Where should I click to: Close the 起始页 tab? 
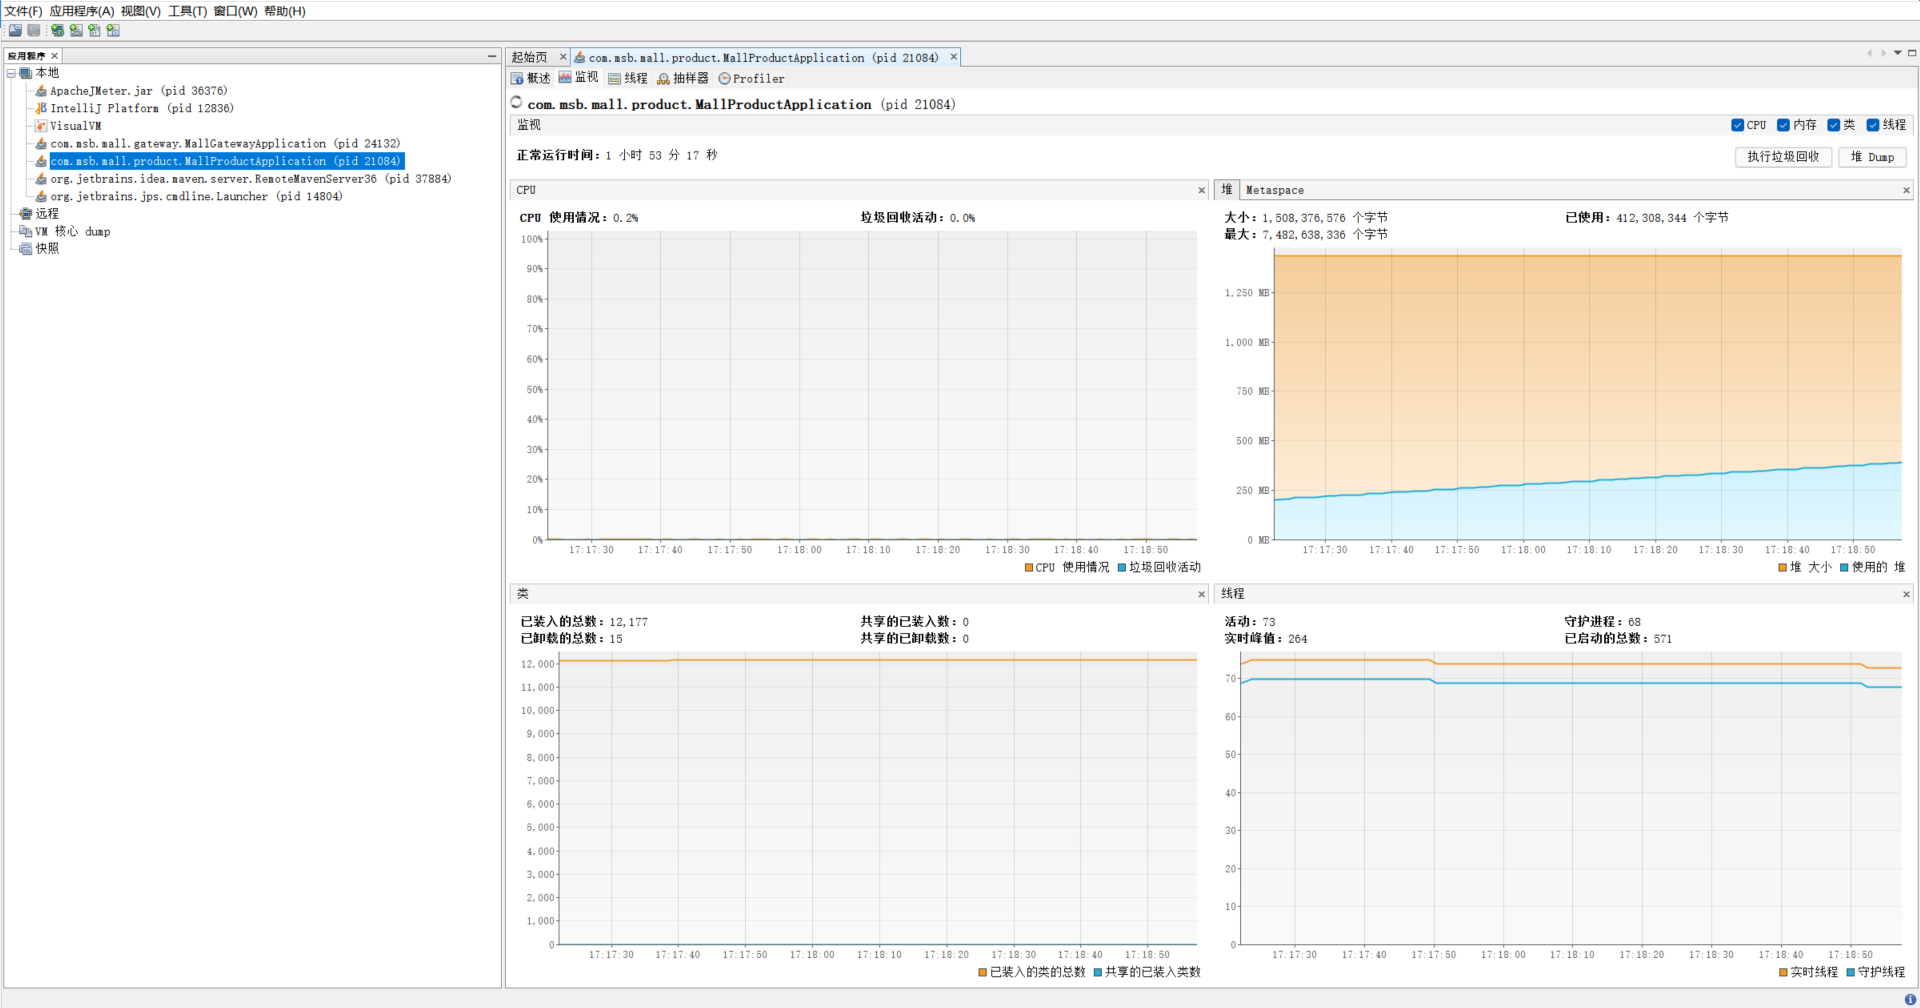coord(562,57)
